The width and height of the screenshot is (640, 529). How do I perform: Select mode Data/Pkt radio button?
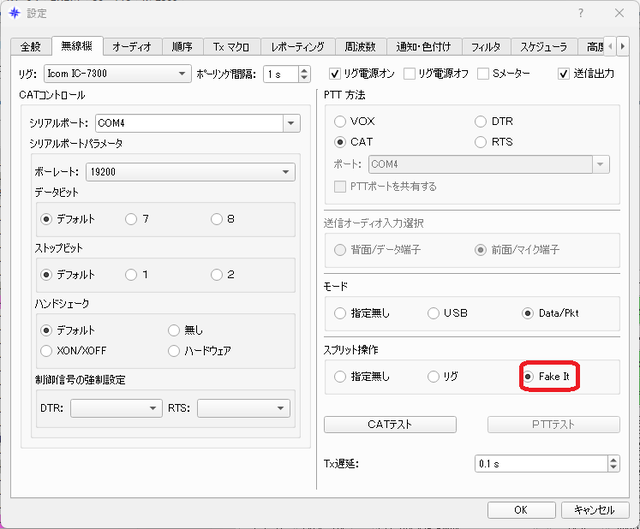pos(528,313)
